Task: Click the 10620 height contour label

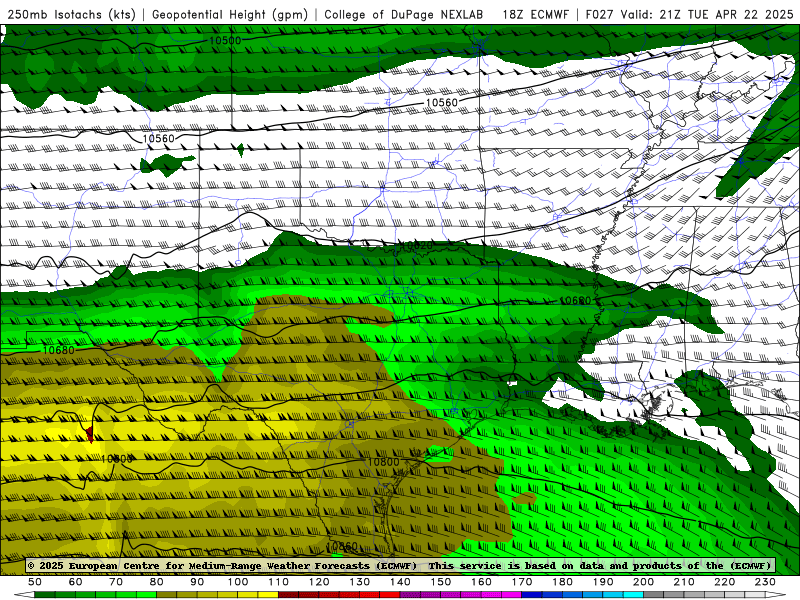Action: pyautogui.click(x=416, y=246)
